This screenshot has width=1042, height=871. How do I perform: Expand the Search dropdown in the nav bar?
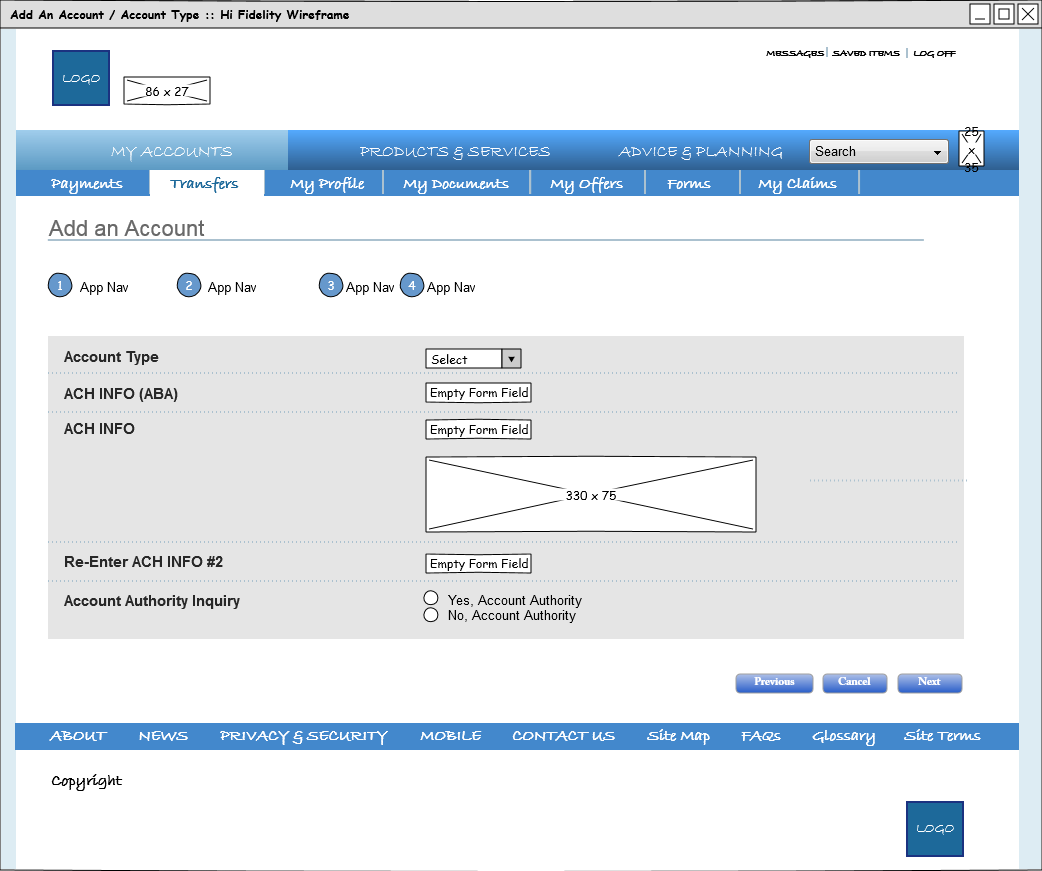(x=878, y=152)
